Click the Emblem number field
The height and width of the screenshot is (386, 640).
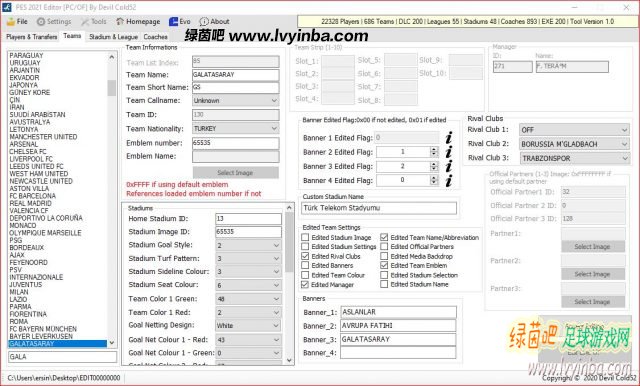pyautogui.click(x=236, y=143)
